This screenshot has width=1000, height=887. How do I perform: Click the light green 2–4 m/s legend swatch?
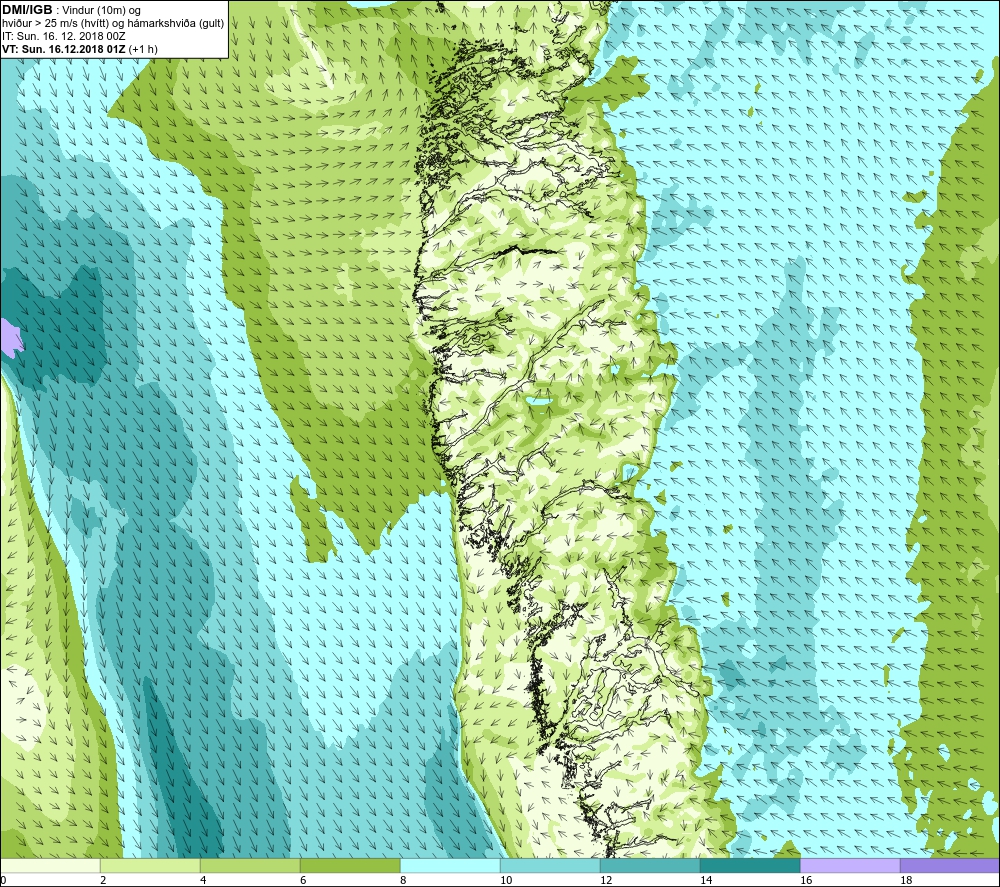pos(150,865)
